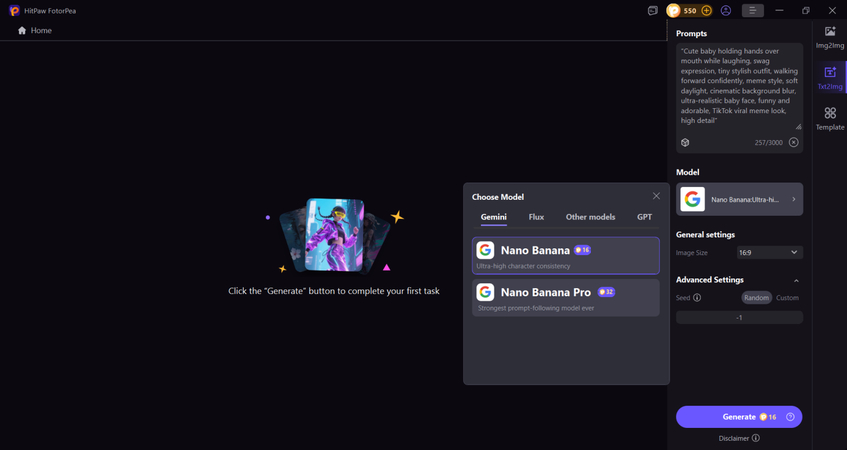Click the 16 credits badge on Nano Banana

[x=582, y=250]
